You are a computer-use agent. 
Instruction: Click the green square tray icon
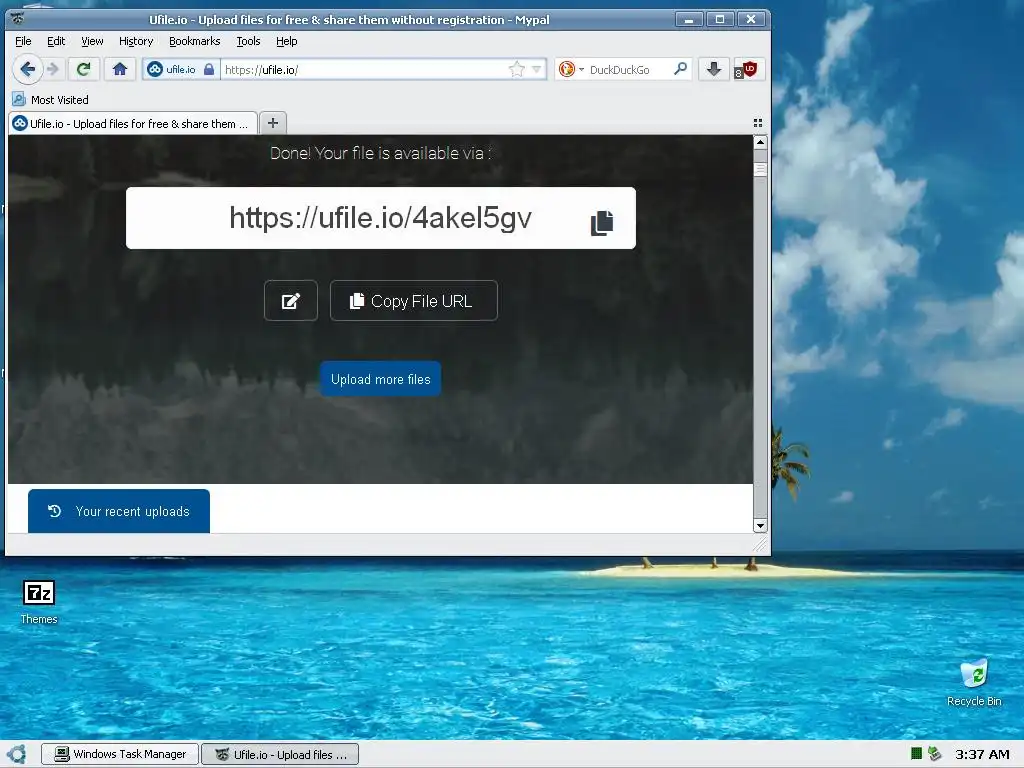point(916,754)
